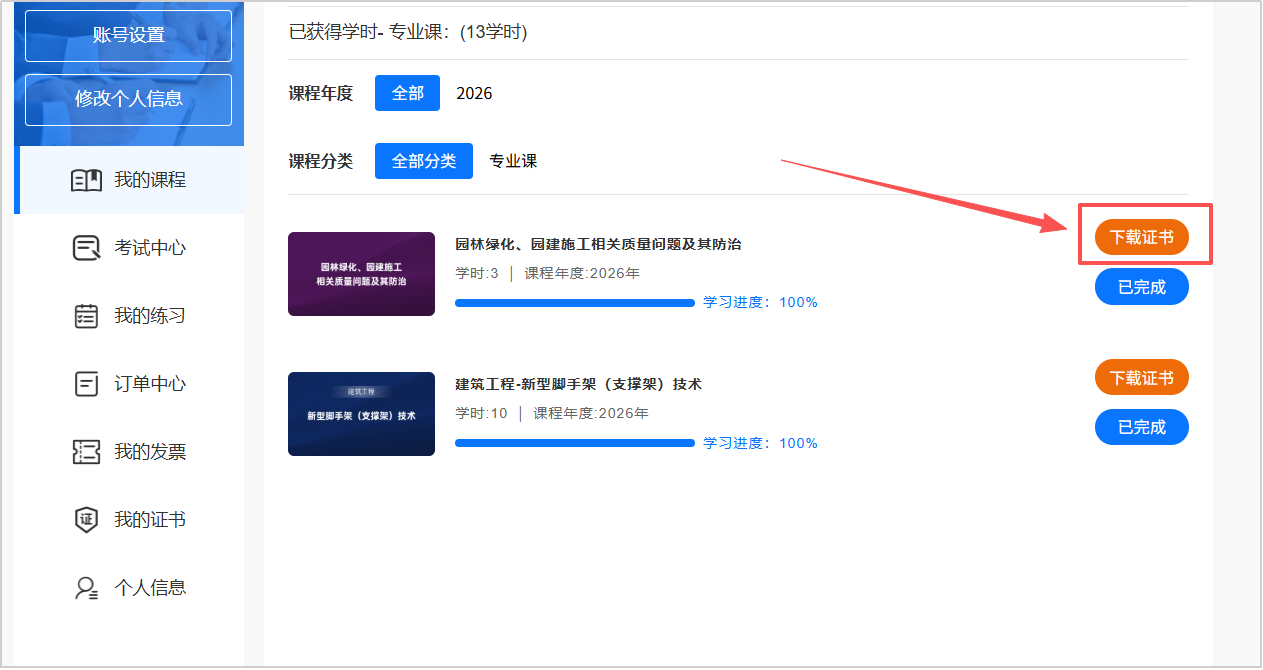Click the 我的练习 calendar icon
Image resolution: width=1263 pixels, height=670 pixels.
pyautogui.click(x=87, y=316)
